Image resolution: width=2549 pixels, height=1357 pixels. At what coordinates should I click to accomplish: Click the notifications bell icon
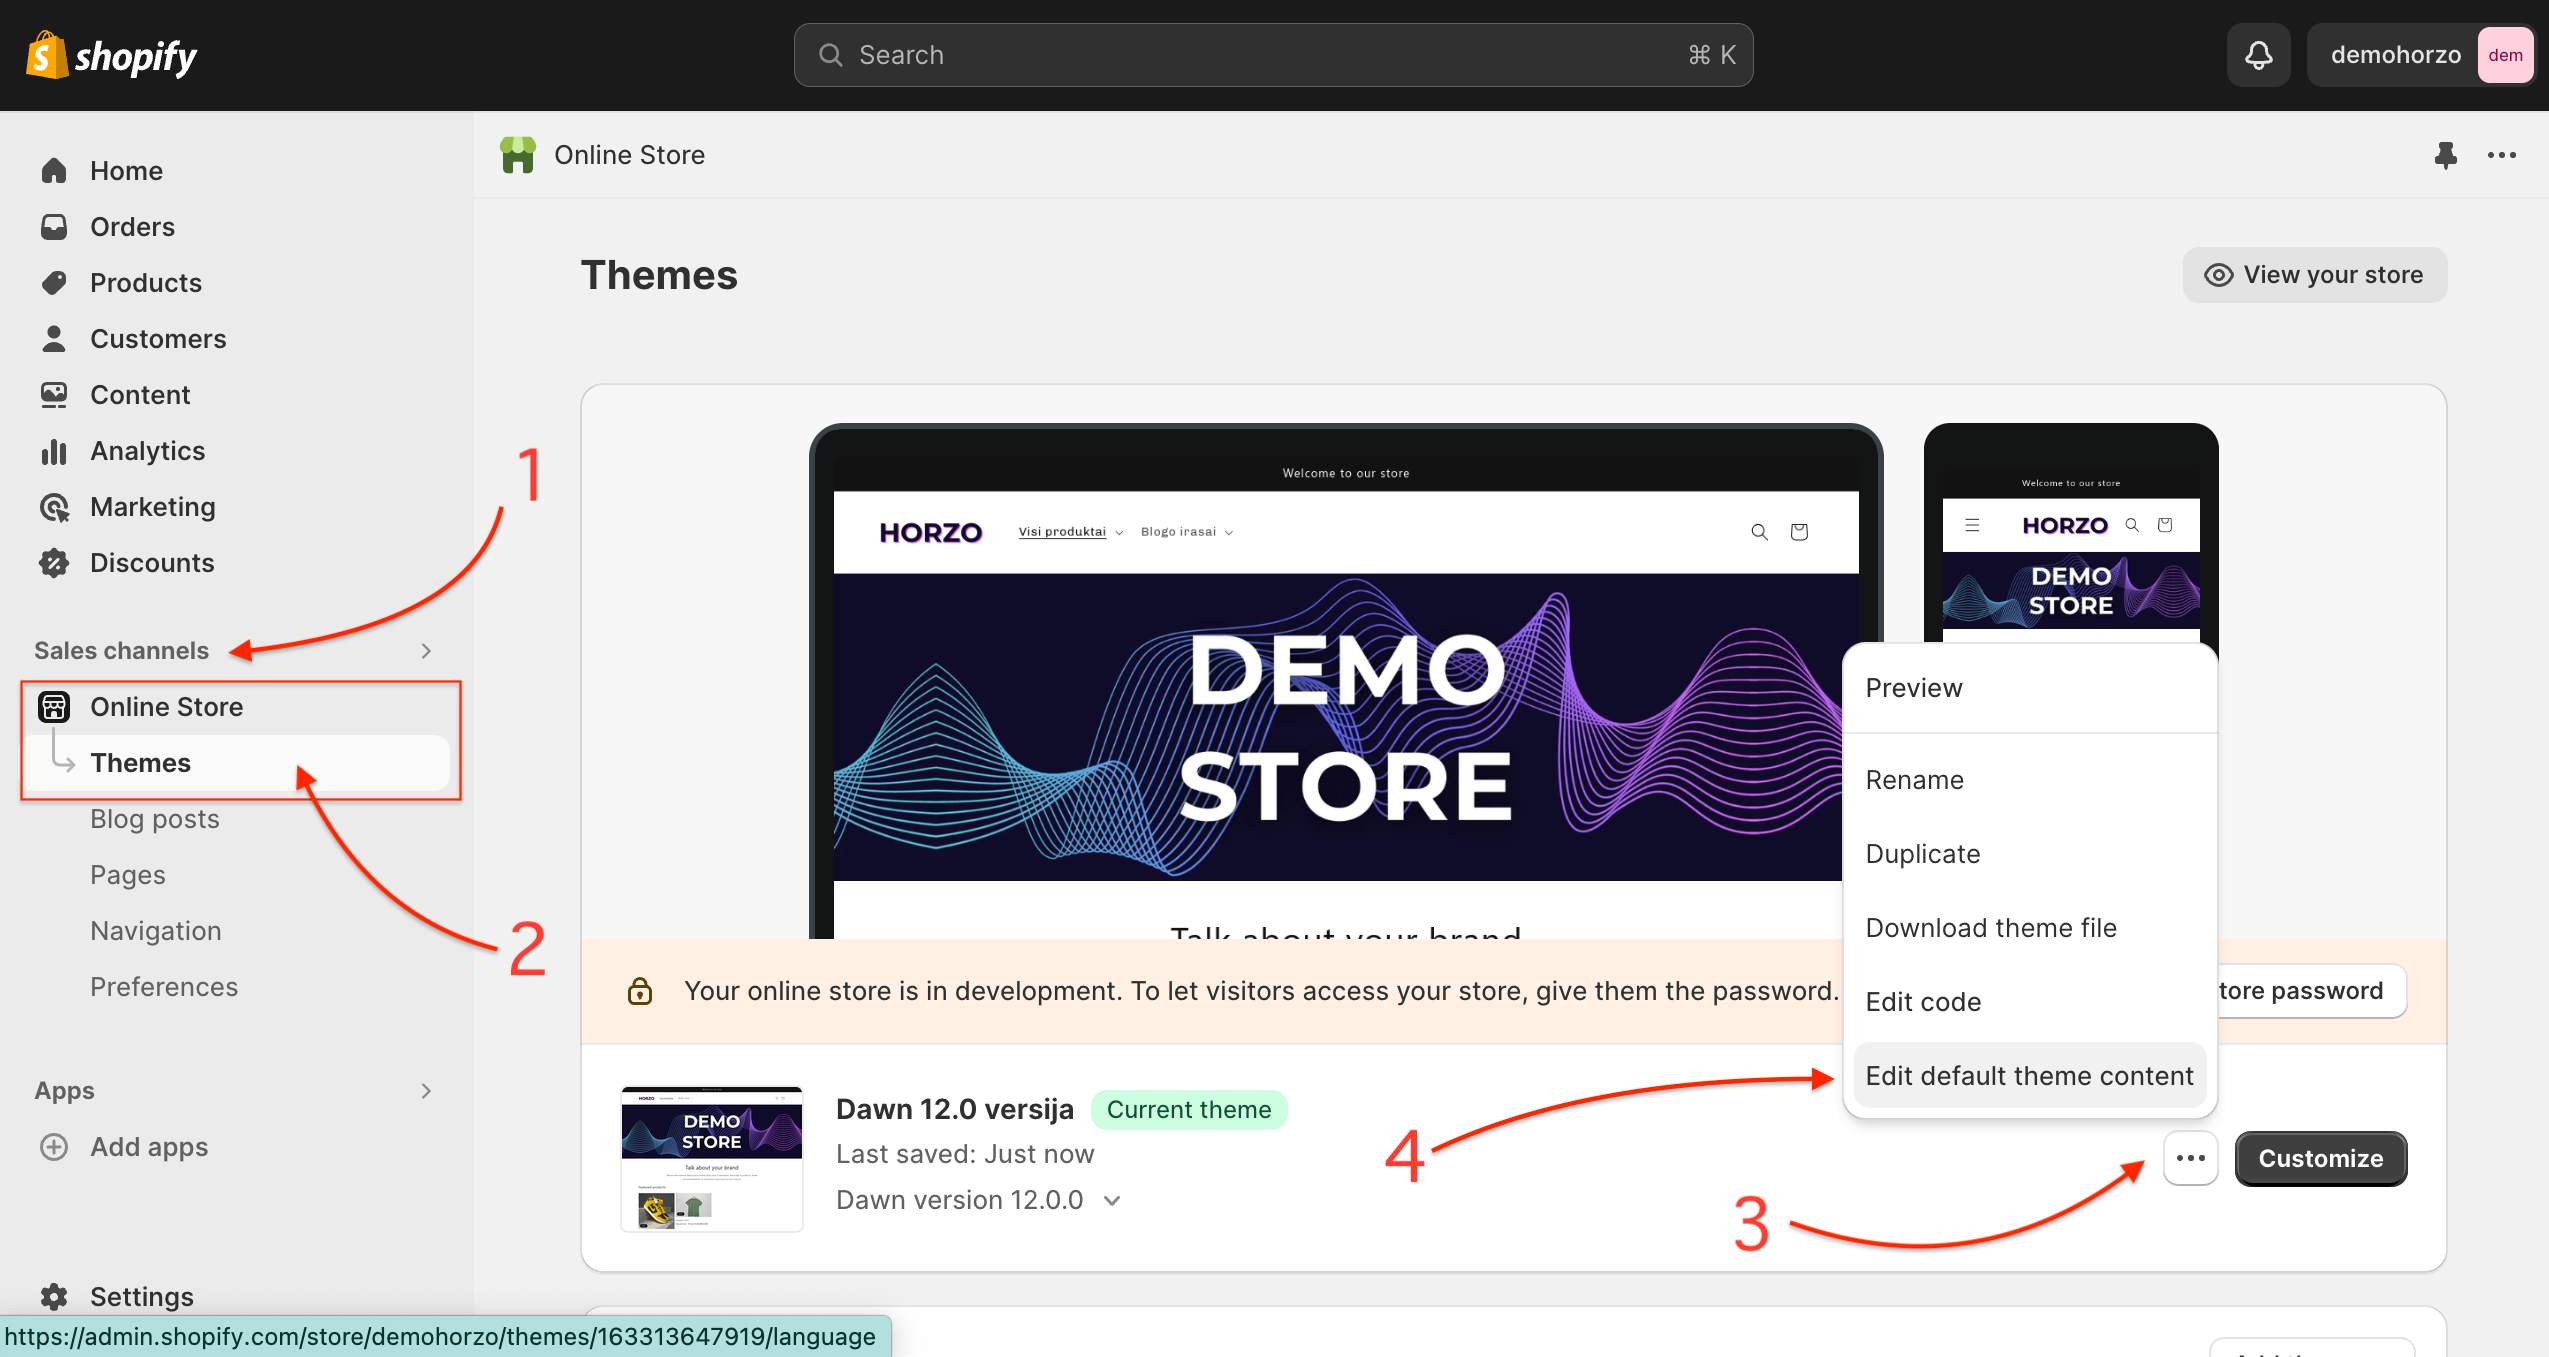pos(2258,55)
